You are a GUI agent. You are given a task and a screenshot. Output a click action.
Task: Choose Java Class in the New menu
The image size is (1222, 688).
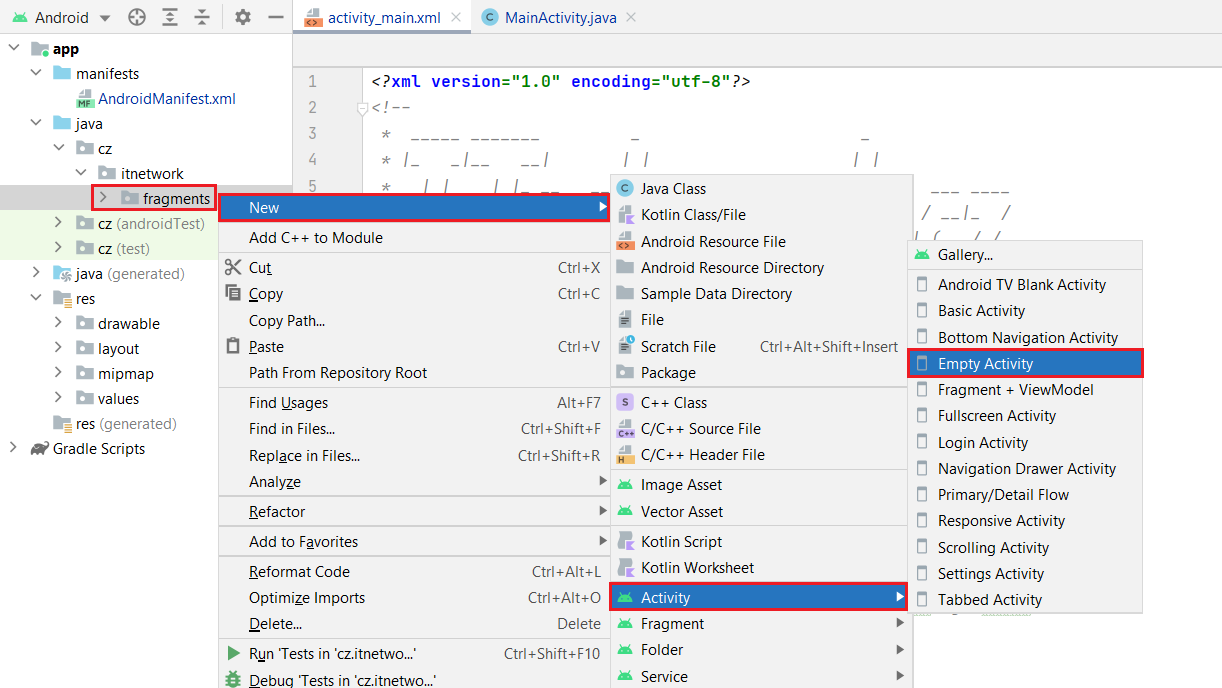tap(673, 189)
